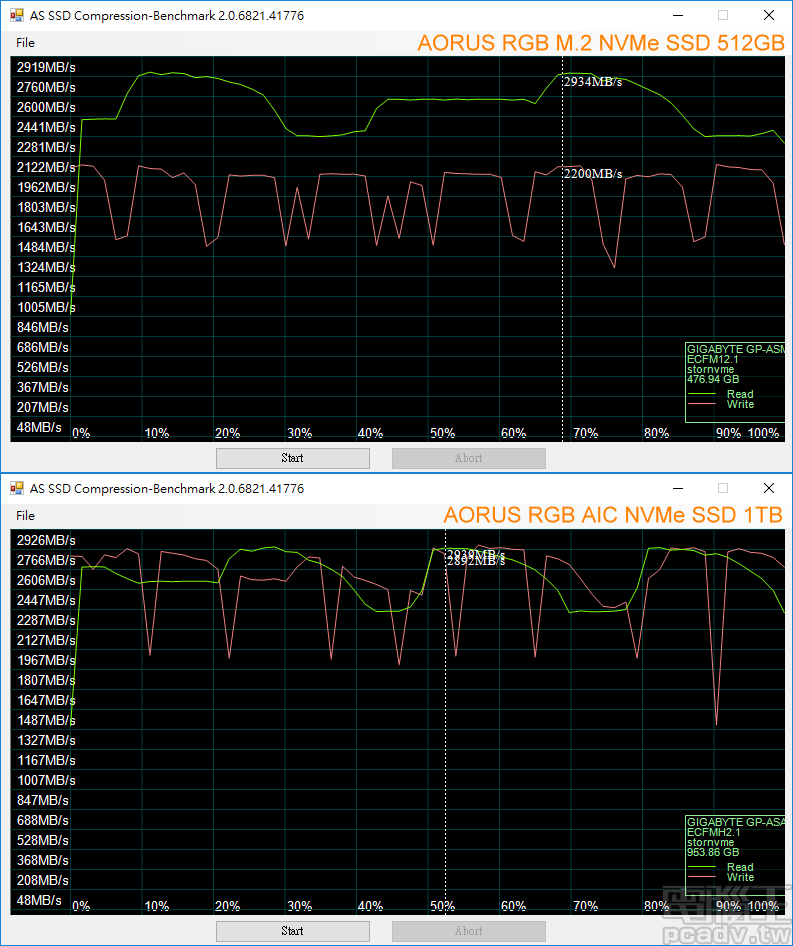Click app icon in bottom window title bar
This screenshot has width=793, height=946.
coord(16,488)
